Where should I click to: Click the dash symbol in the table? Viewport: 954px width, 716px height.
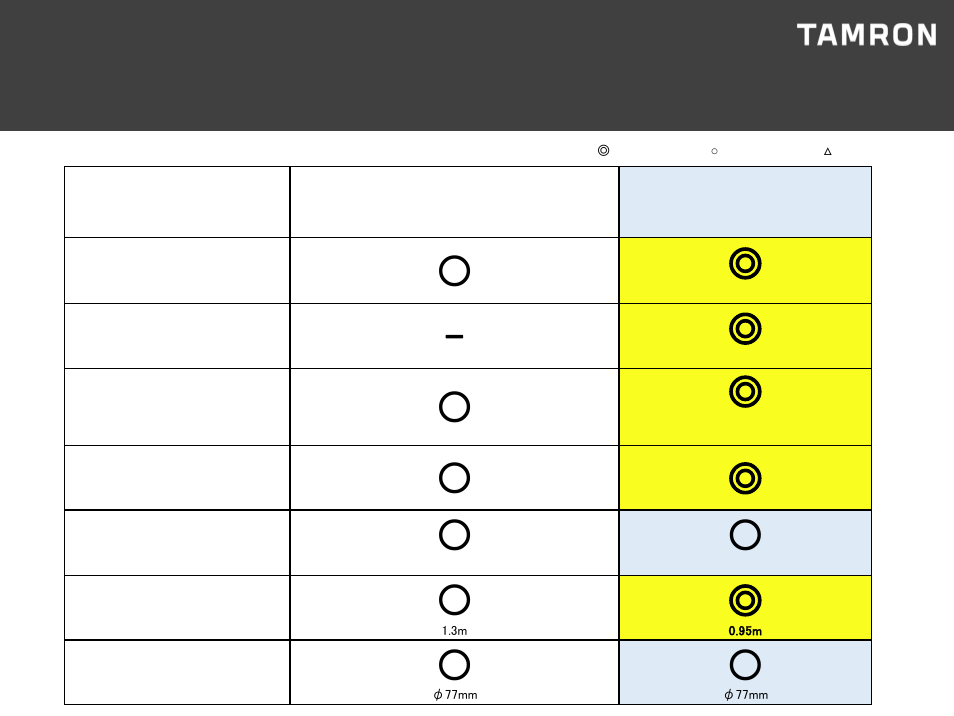point(454,336)
